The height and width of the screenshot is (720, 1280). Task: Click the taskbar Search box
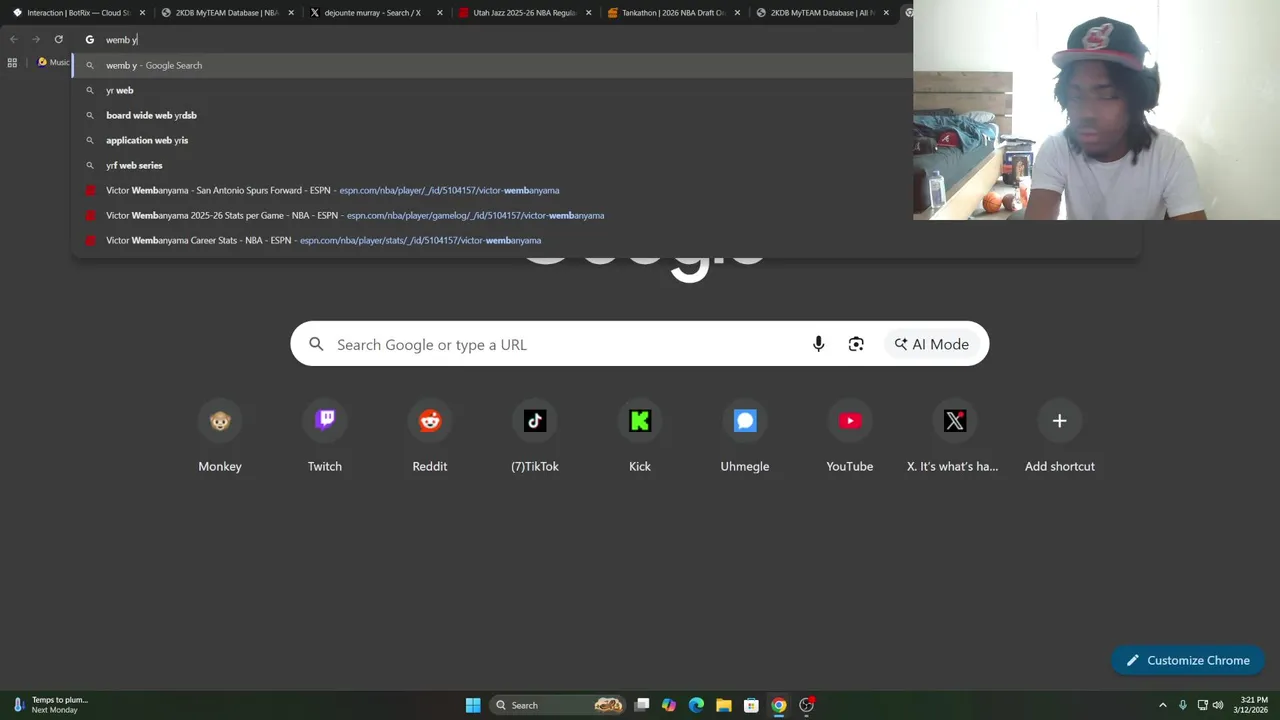click(558, 705)
